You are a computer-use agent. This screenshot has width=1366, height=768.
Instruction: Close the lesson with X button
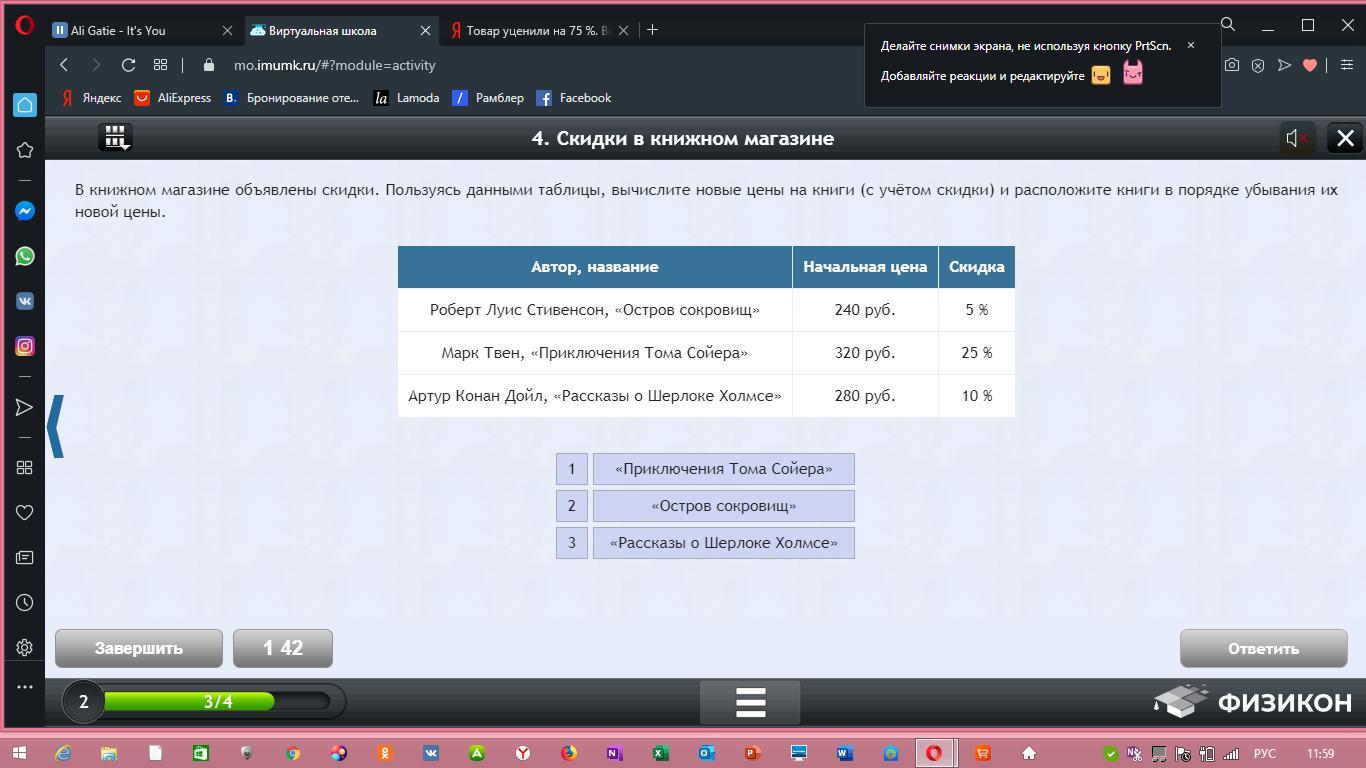(1345, 138)
